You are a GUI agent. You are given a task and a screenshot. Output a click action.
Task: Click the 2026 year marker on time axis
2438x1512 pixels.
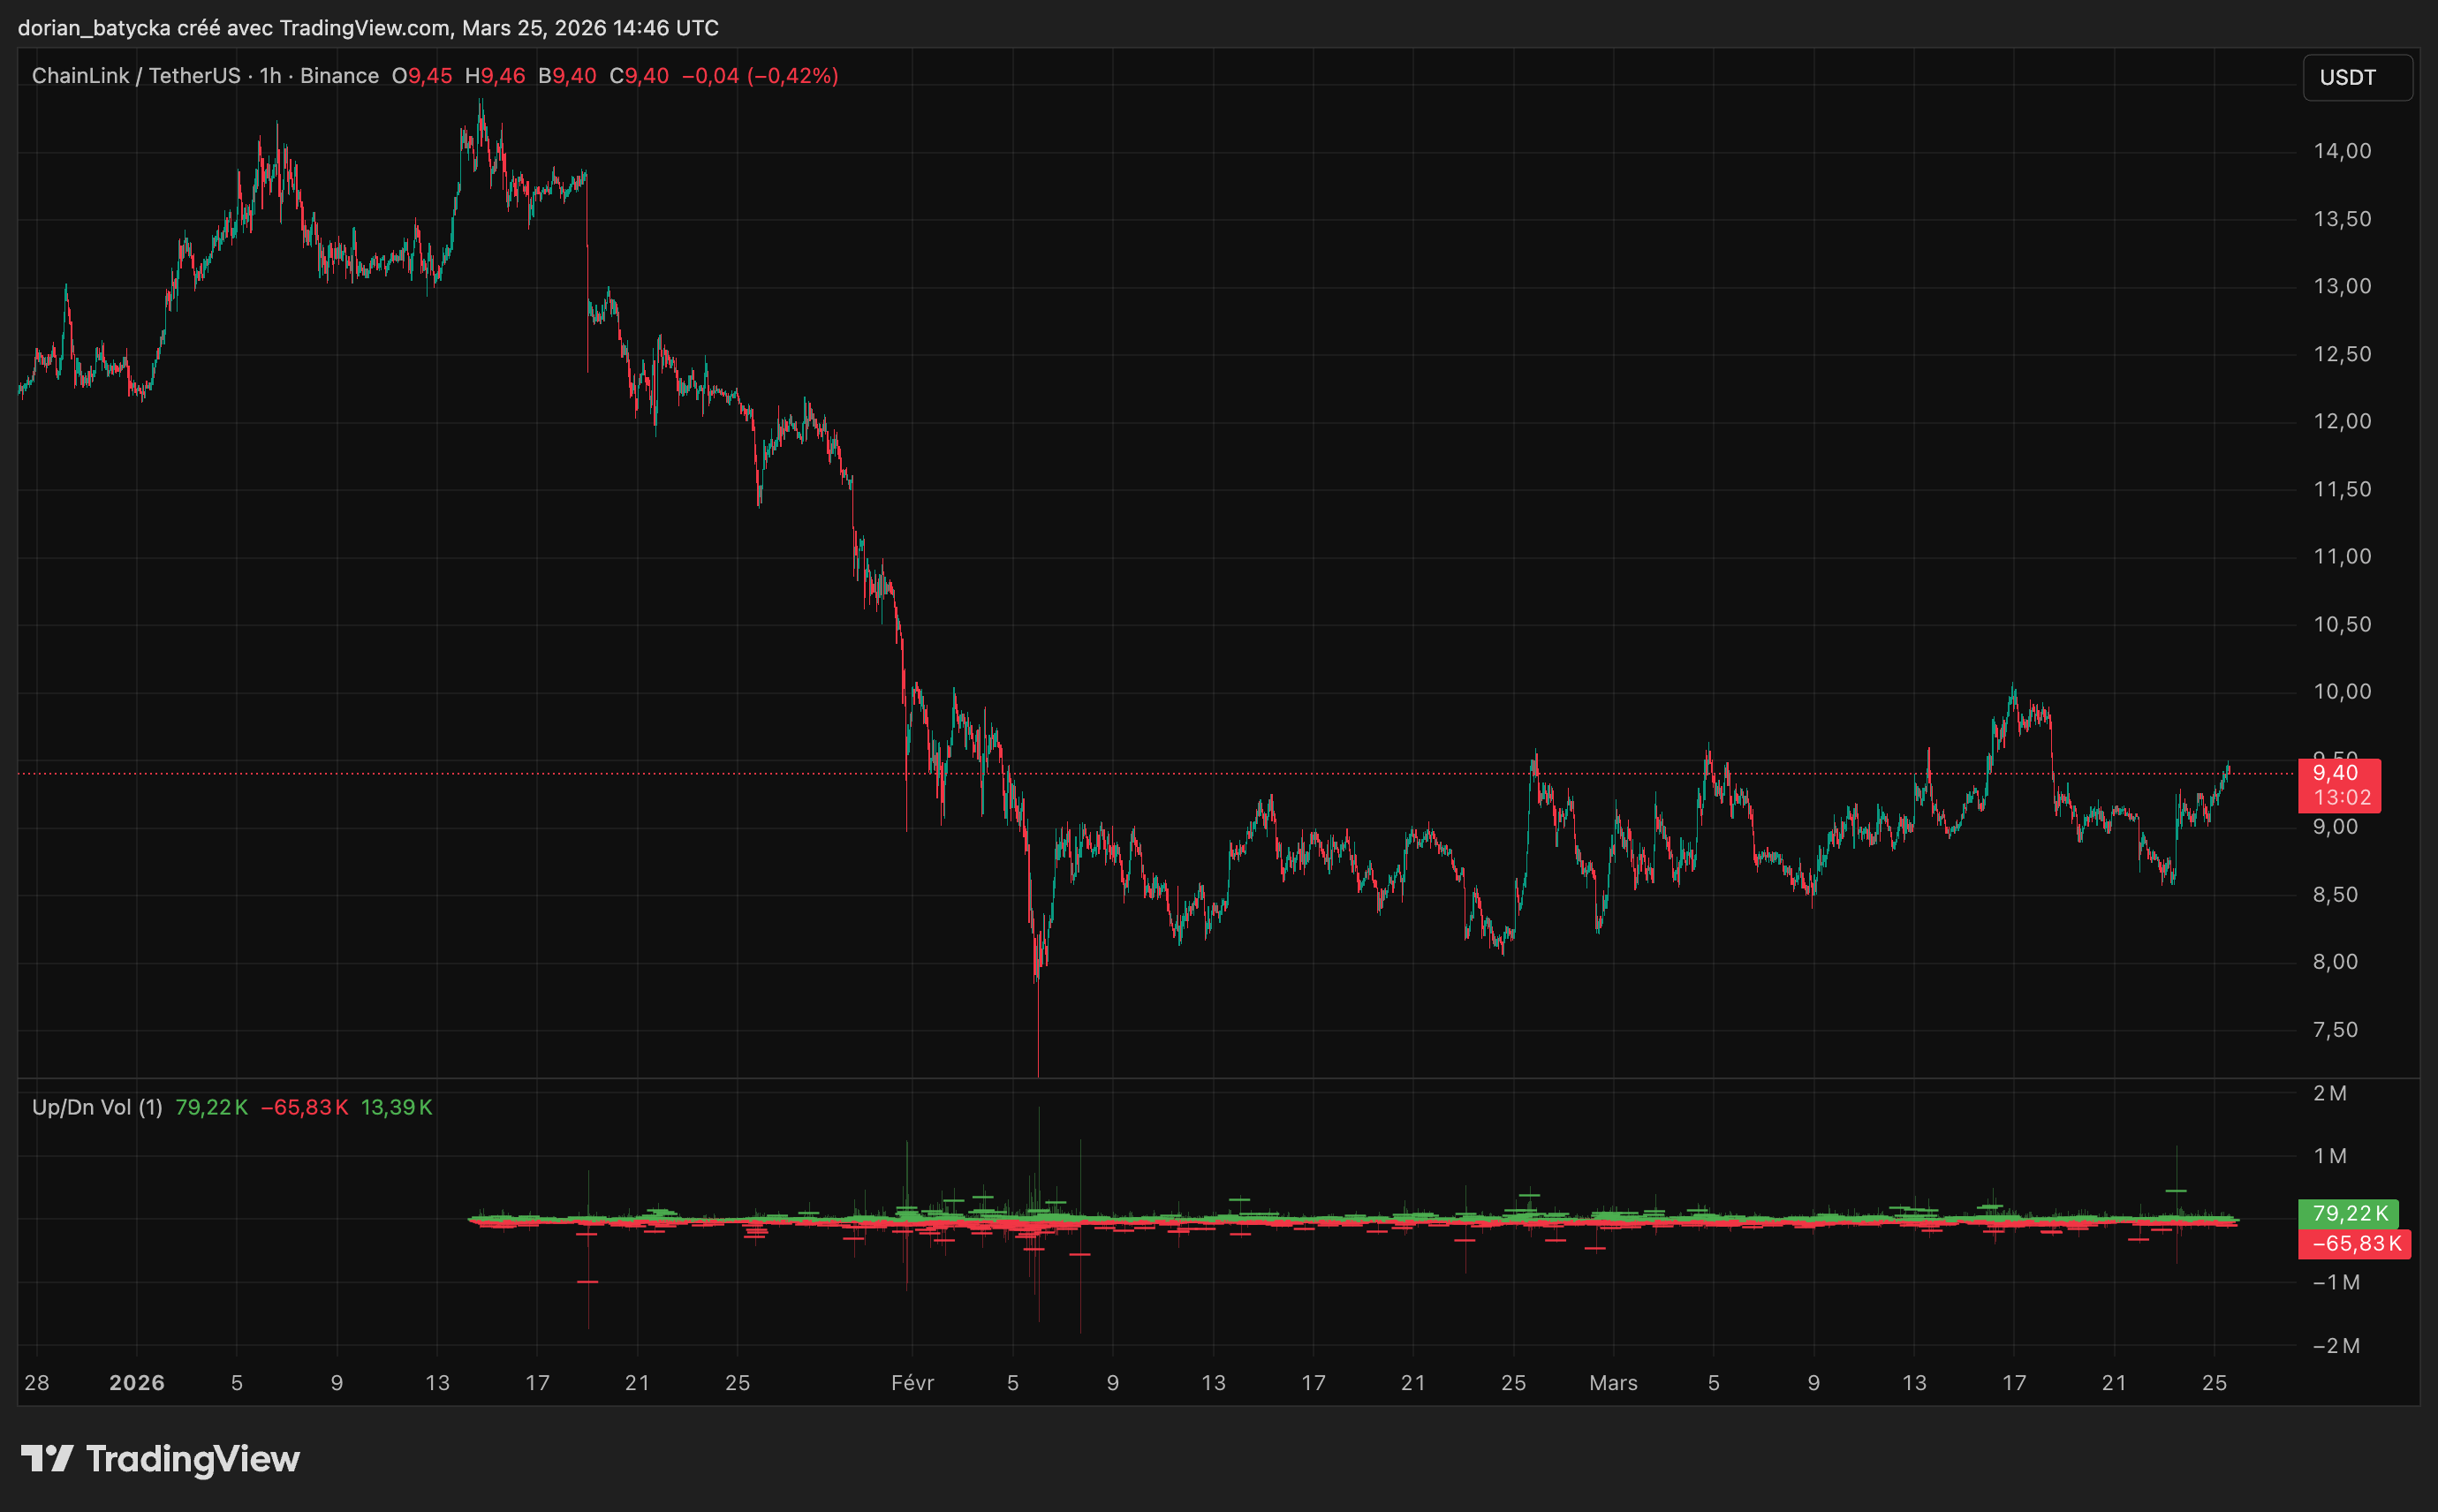point(137,1383)
